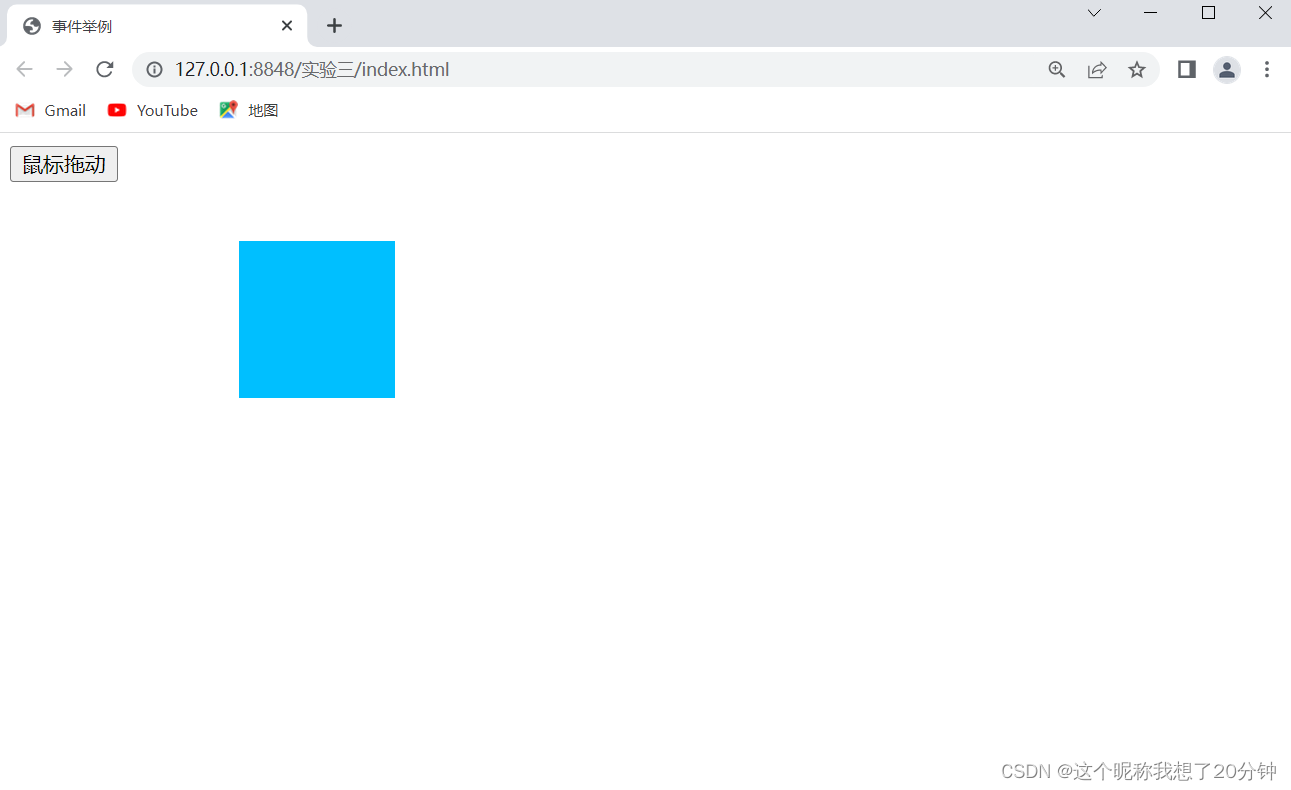Minimize the browser window

coord(1150,13)
